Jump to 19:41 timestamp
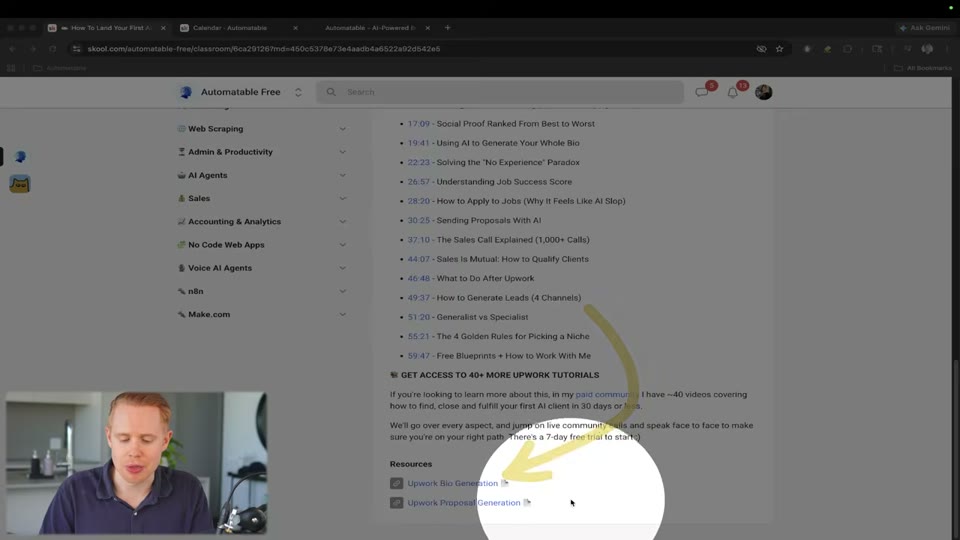 click(x=419, y=143)
